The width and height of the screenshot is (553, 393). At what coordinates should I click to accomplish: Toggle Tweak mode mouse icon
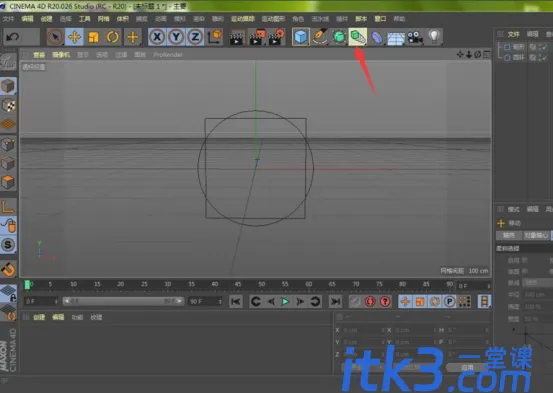(8, 225)
